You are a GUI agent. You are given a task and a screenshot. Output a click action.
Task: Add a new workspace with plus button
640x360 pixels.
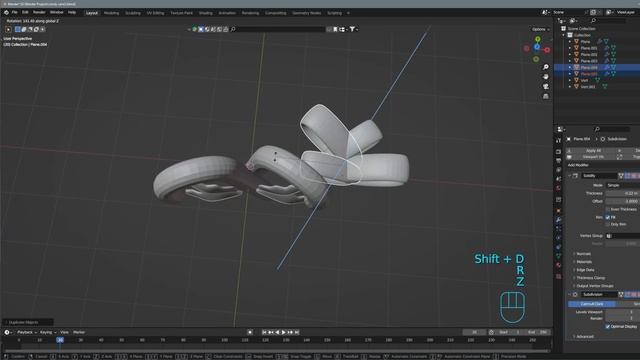point(348,13)
